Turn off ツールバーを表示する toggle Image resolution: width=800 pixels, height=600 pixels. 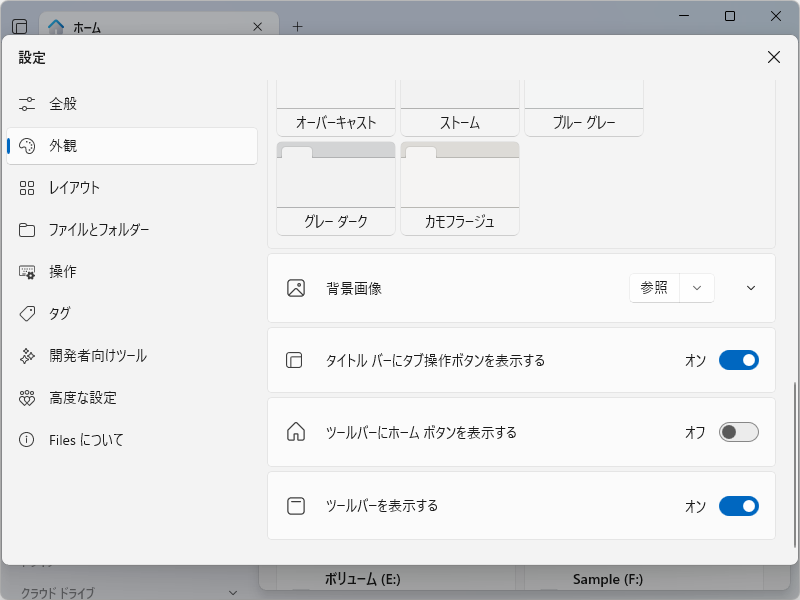click(x=738, y=506)
